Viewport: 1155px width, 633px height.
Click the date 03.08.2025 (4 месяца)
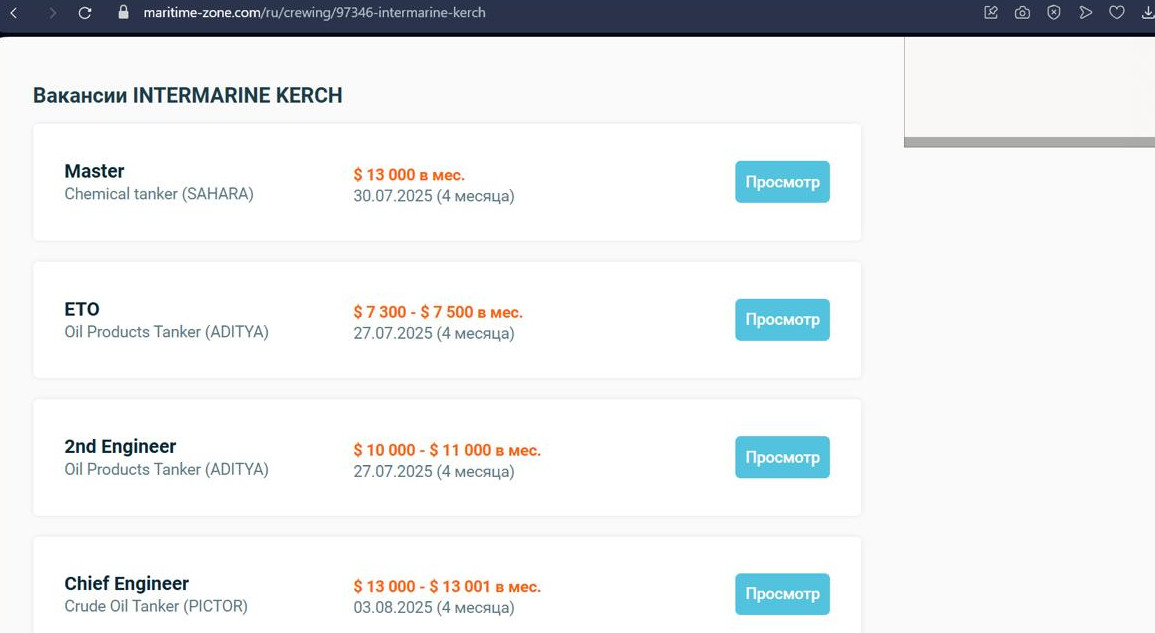(x=434, y=607)
